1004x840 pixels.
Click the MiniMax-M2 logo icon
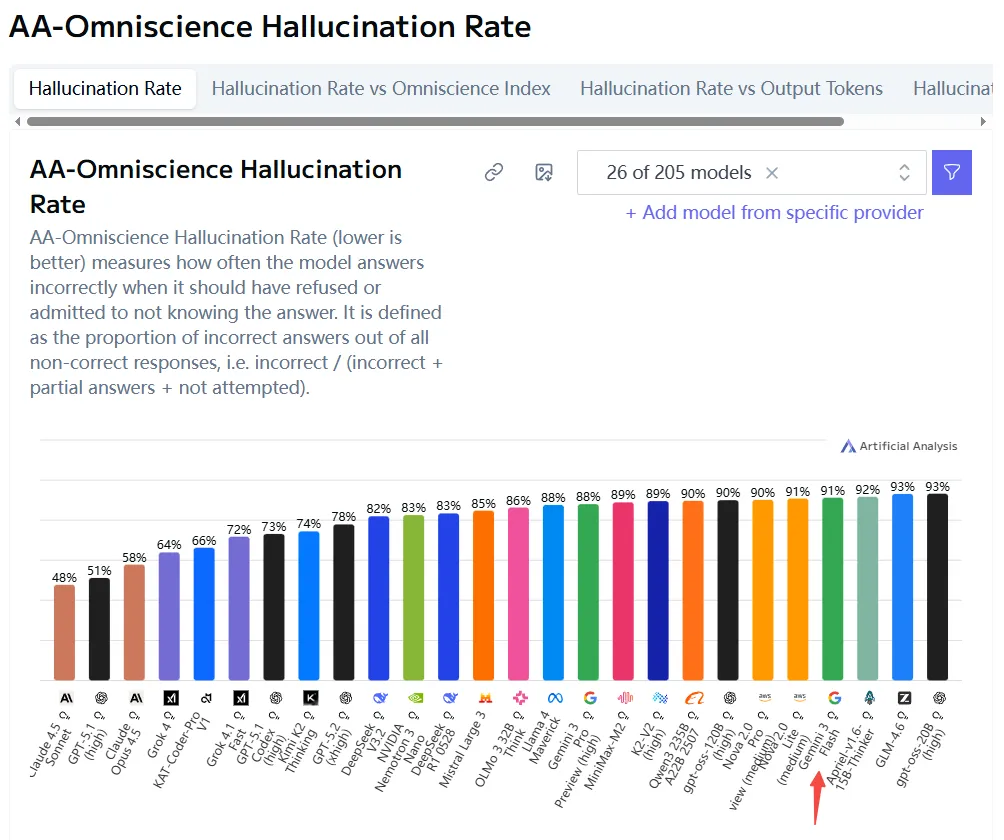click(624, 698)
